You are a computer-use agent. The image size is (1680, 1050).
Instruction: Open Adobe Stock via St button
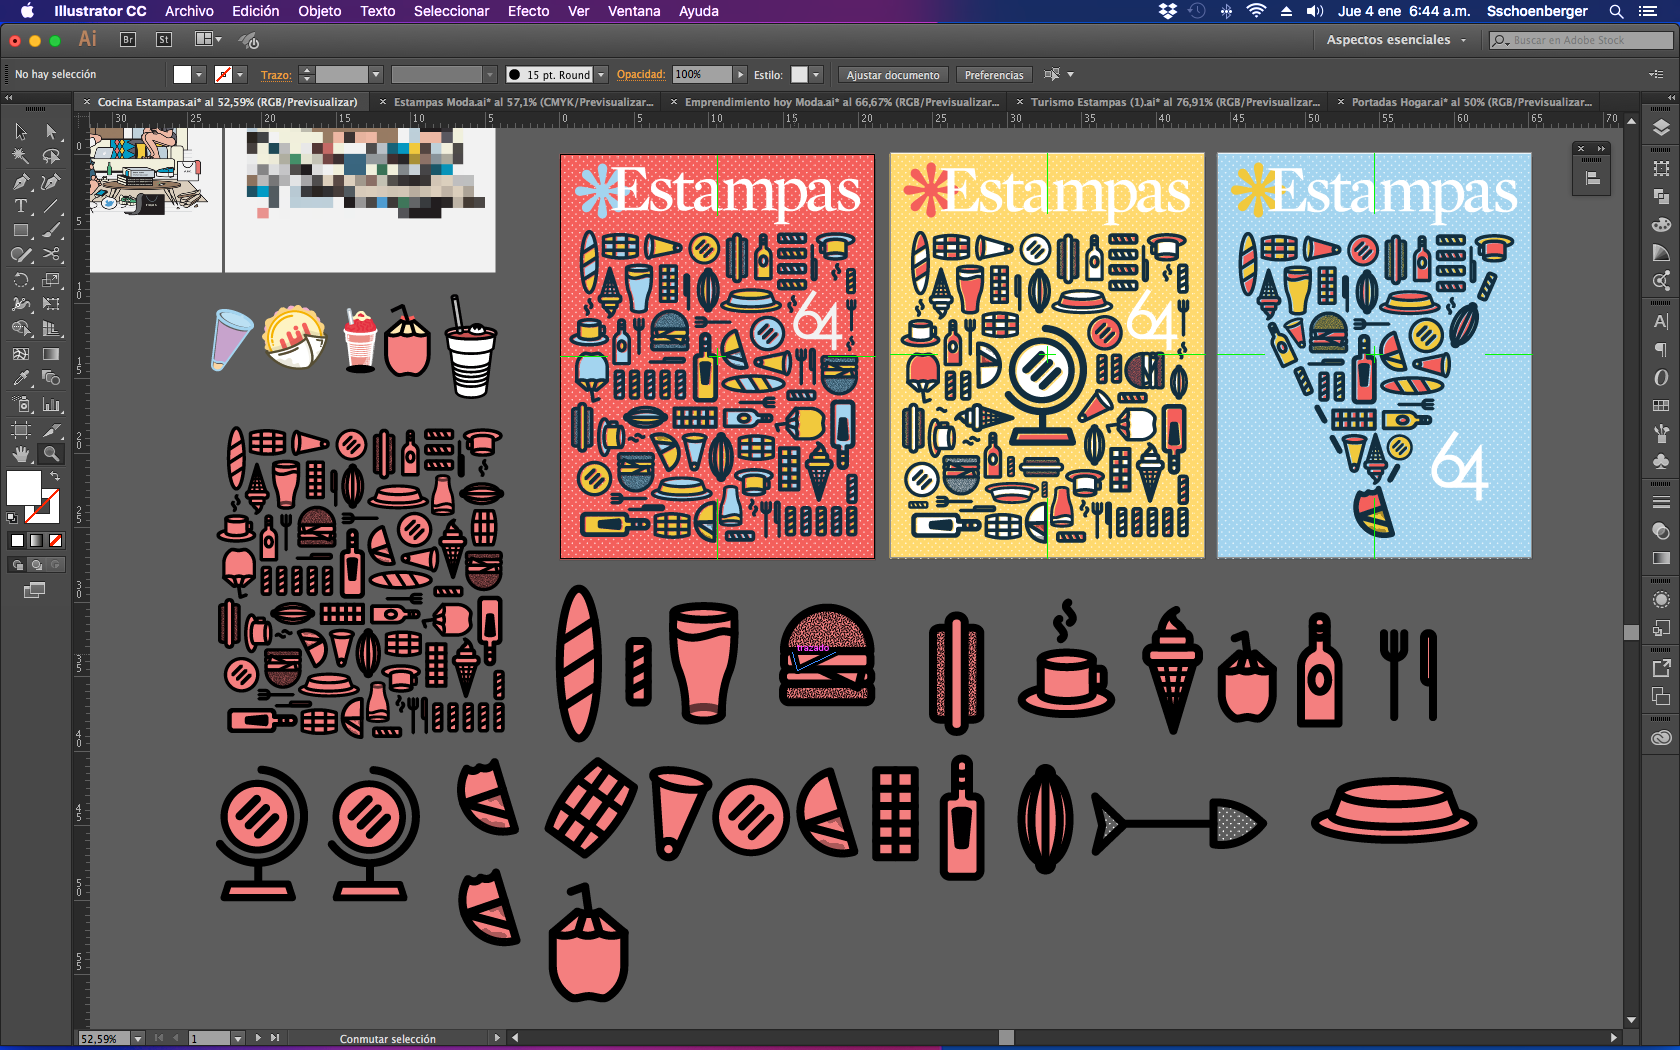(x=164, y=40)
